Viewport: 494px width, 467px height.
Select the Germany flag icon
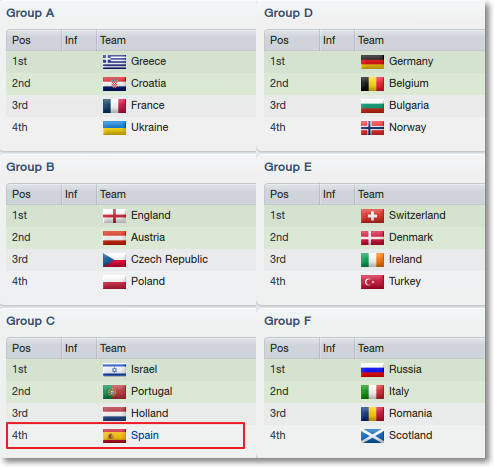point(372,62)
